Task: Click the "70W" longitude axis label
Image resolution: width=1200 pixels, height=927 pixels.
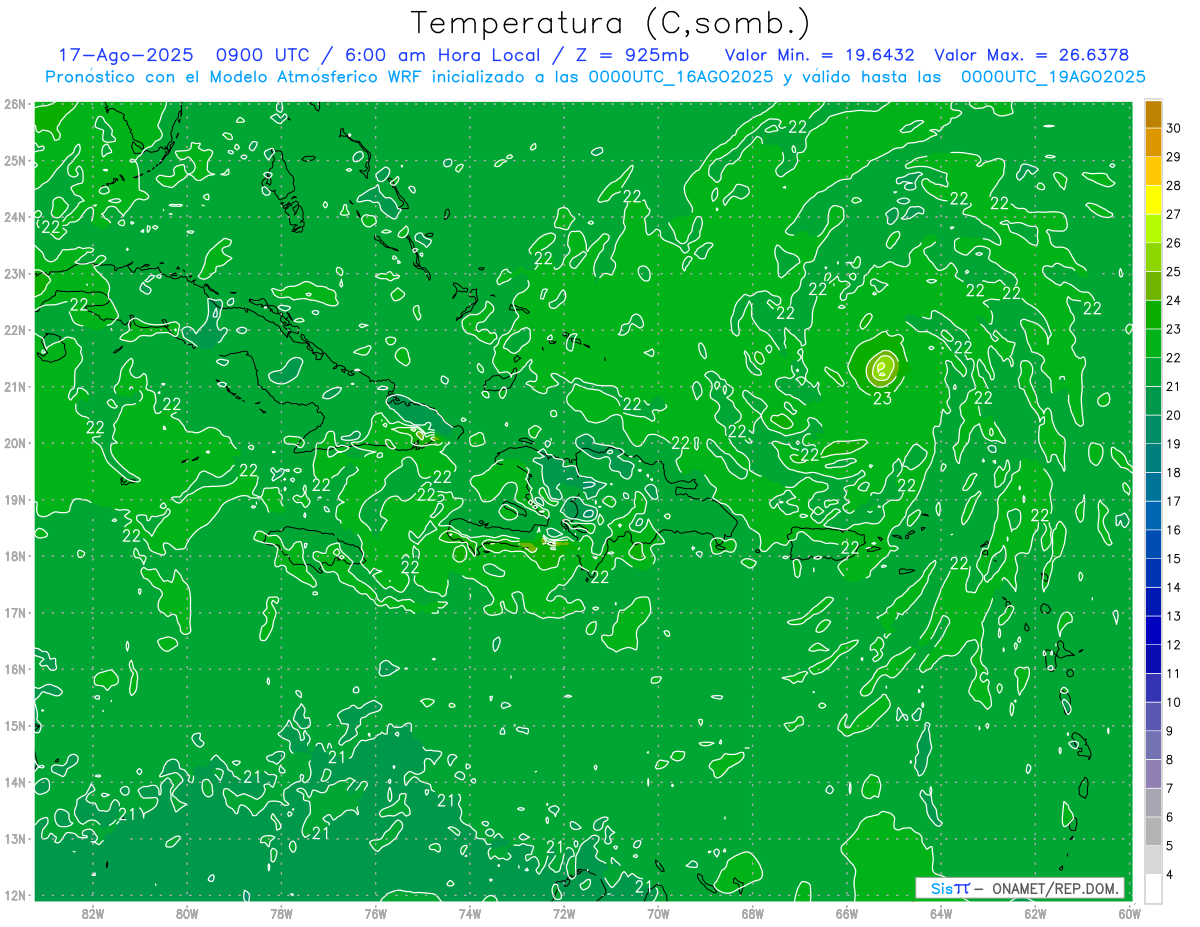Action: (658, 913)
